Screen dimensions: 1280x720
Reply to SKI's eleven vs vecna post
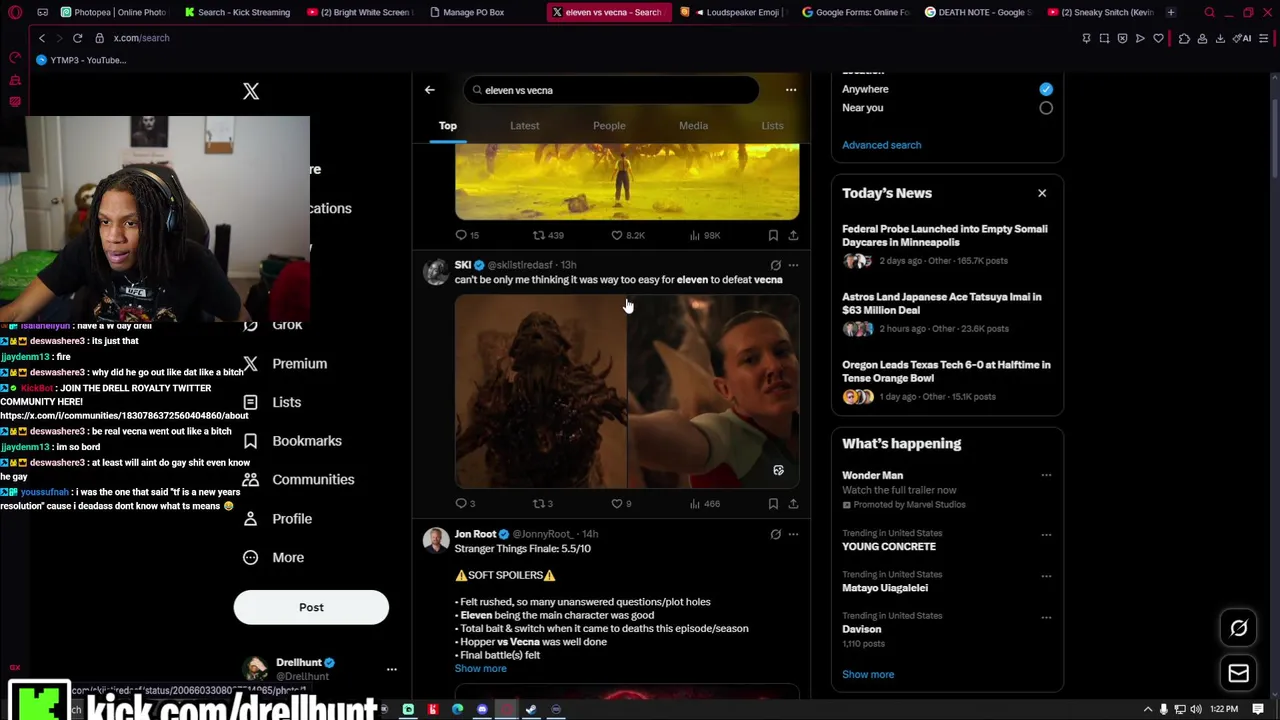click(x=466, y=504)
